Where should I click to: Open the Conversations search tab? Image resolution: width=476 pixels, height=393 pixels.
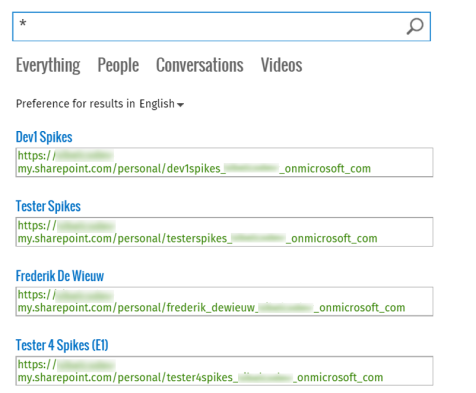click(x=200, y=65)
